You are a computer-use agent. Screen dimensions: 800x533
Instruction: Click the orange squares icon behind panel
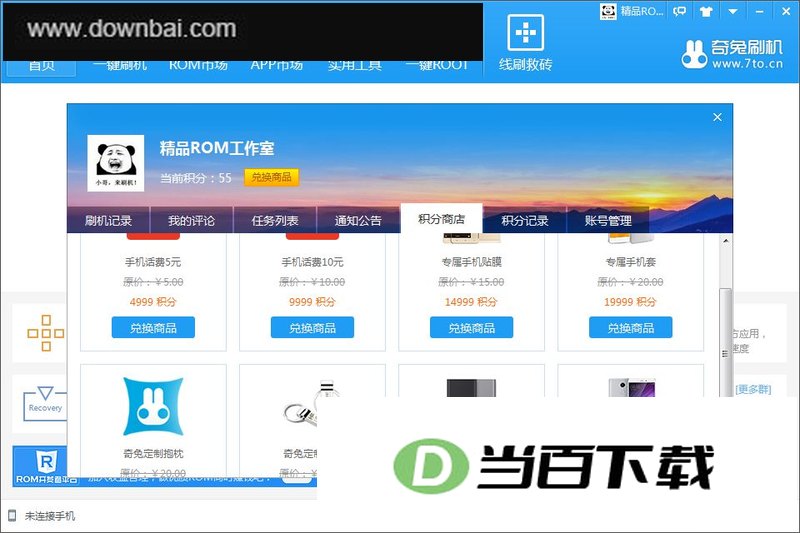[45, 333]
